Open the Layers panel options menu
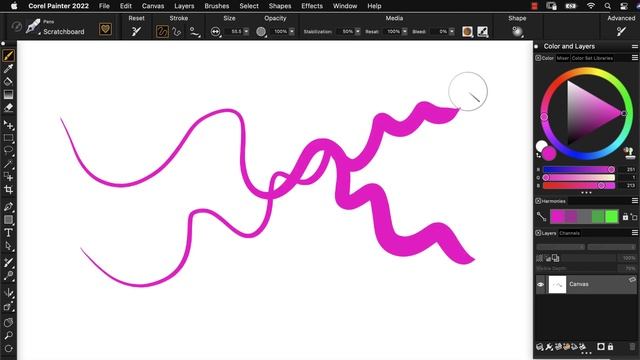This screenshot has height=360, width=640. click(635, 233)
